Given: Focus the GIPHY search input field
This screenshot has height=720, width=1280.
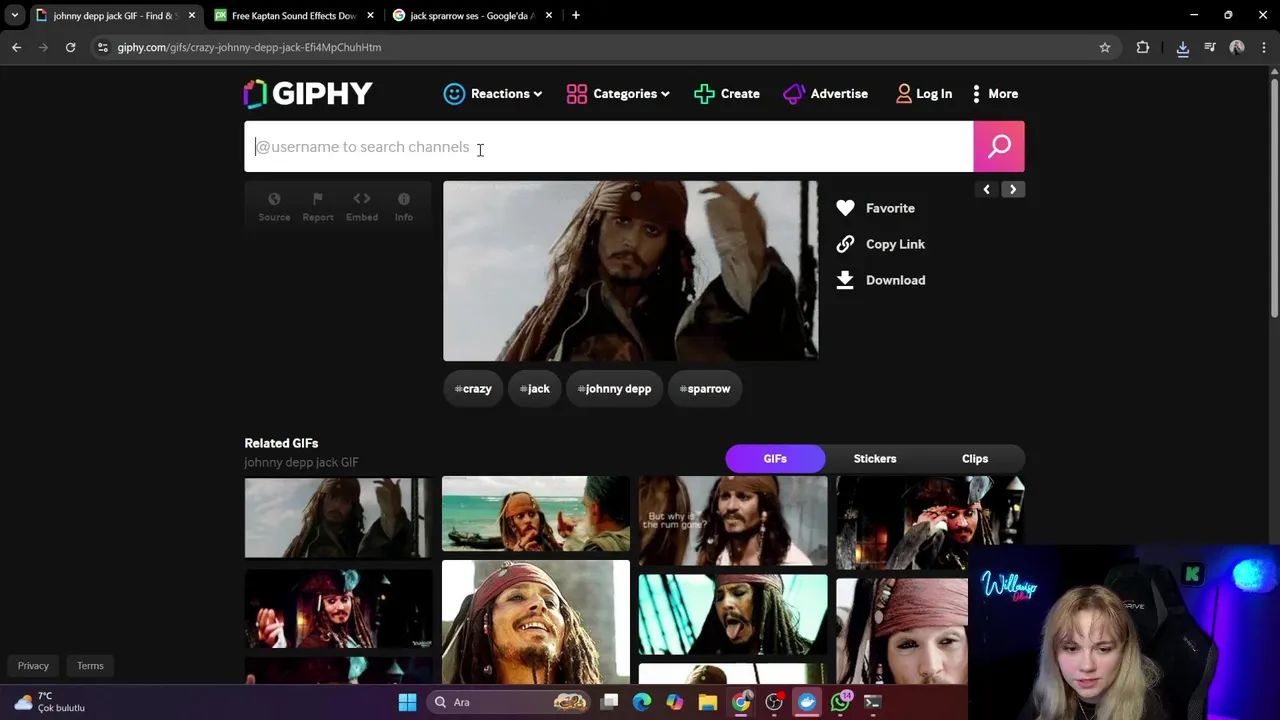Looking at the screenshot, I should coord(609,147).
